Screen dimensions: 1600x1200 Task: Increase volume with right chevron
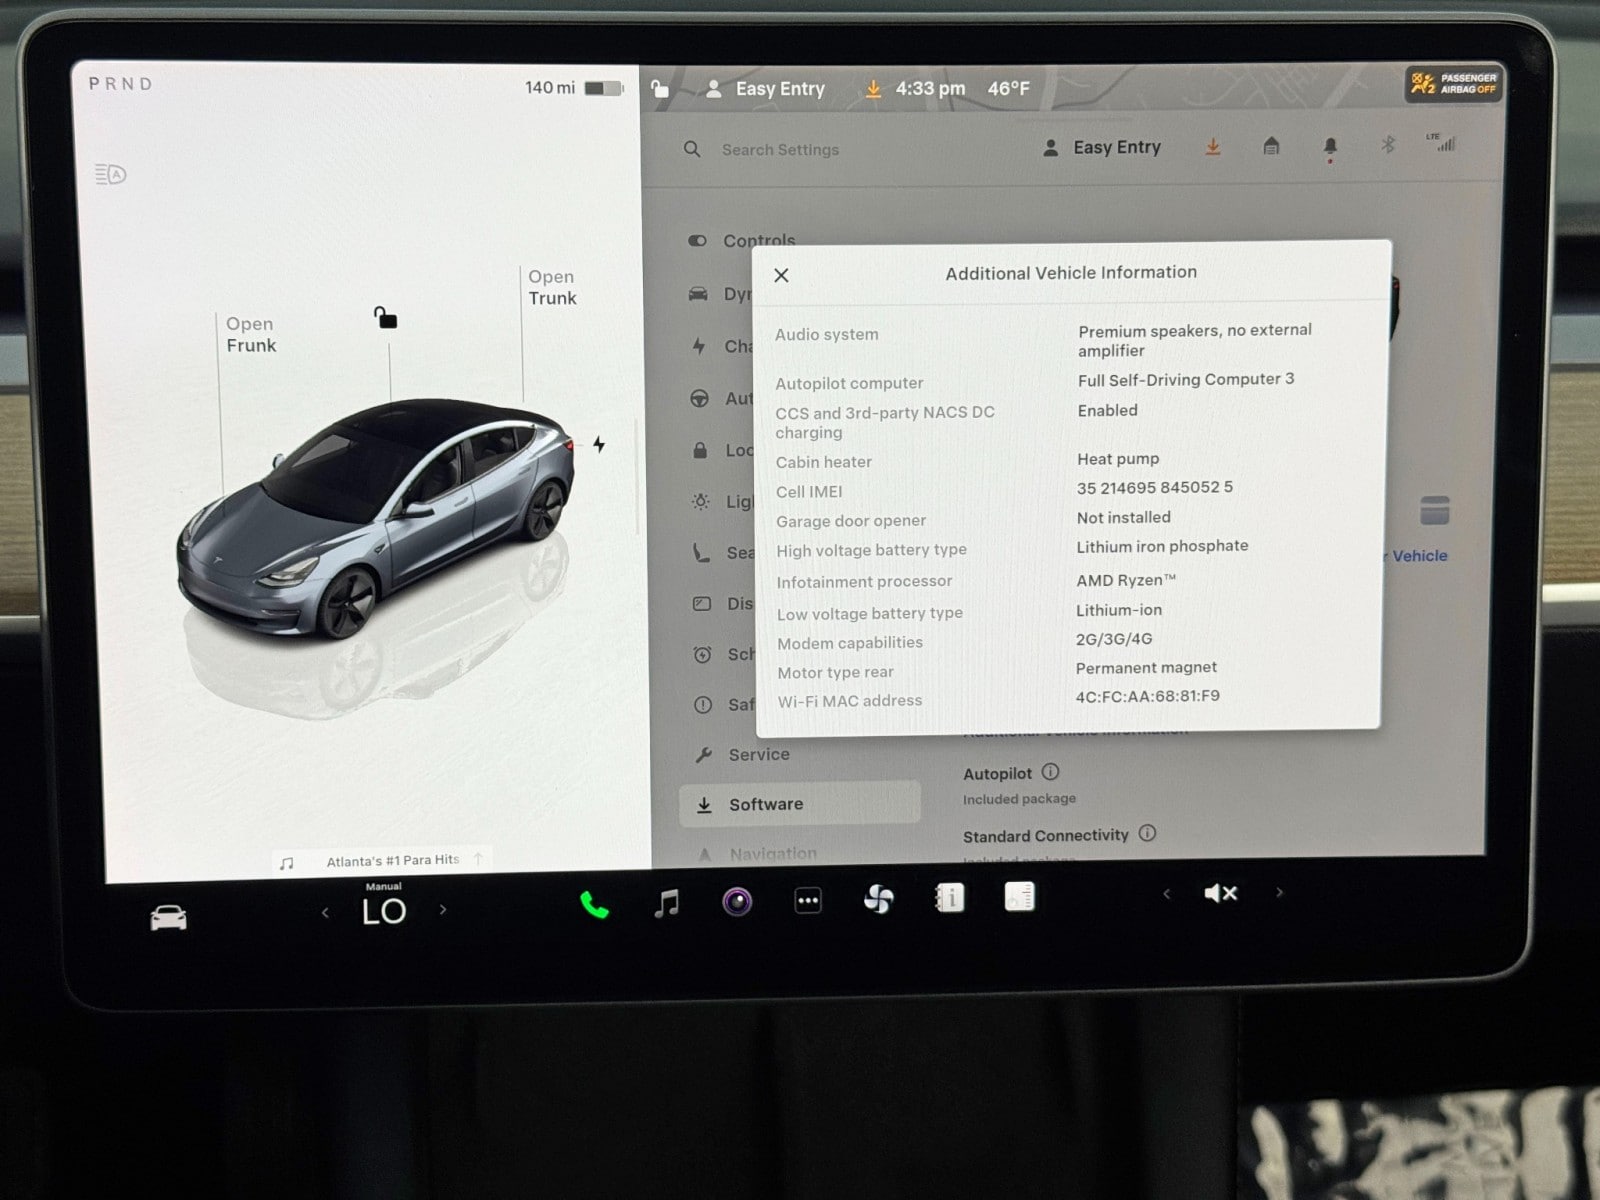[1279, 892]
